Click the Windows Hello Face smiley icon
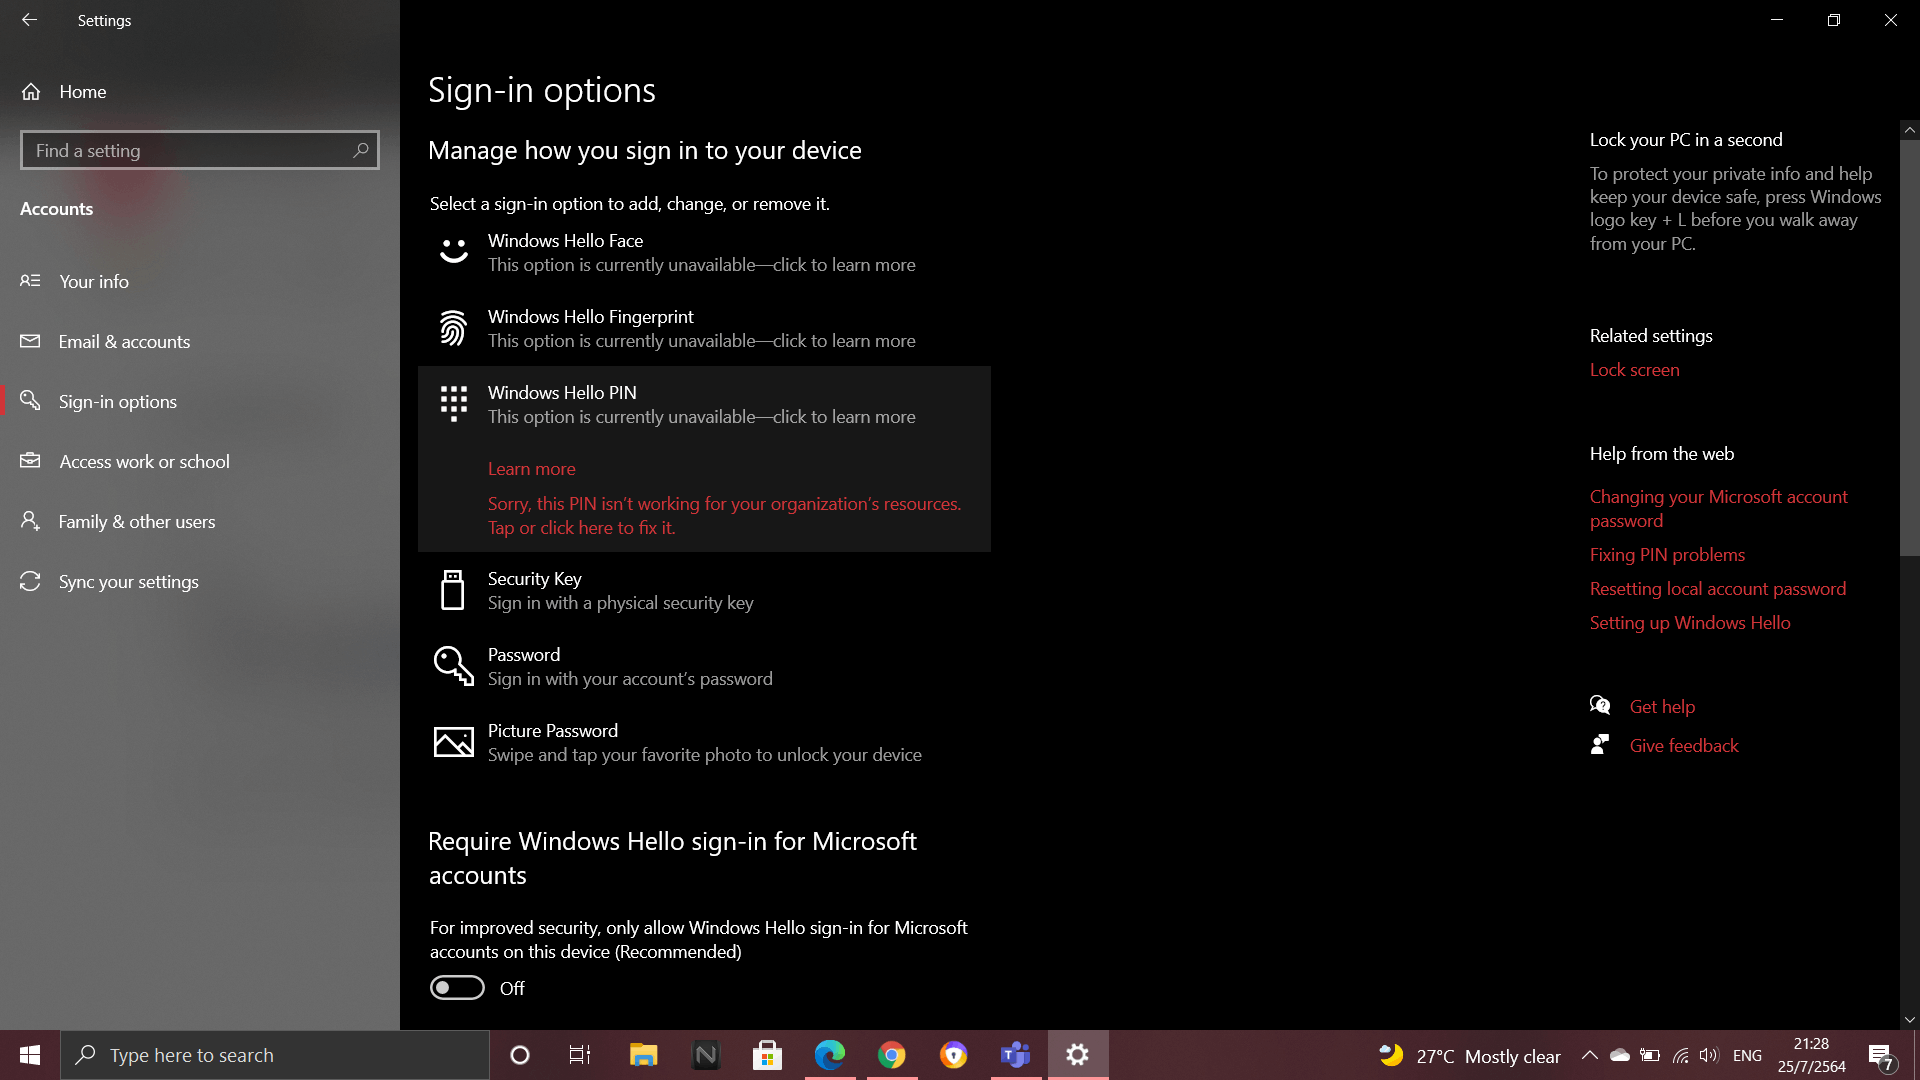1920x1080 pixels. tap(453, 251)
